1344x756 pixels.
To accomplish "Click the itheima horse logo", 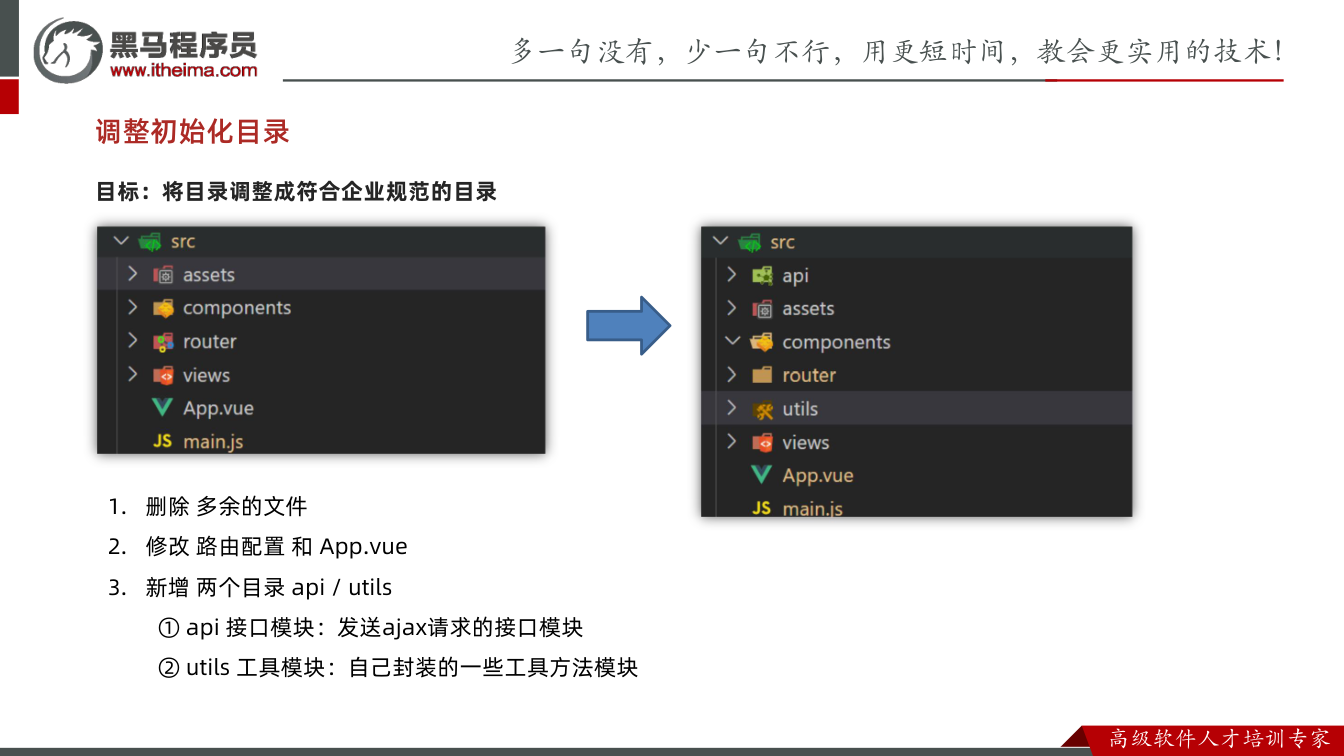I will (x=67, y=50).
